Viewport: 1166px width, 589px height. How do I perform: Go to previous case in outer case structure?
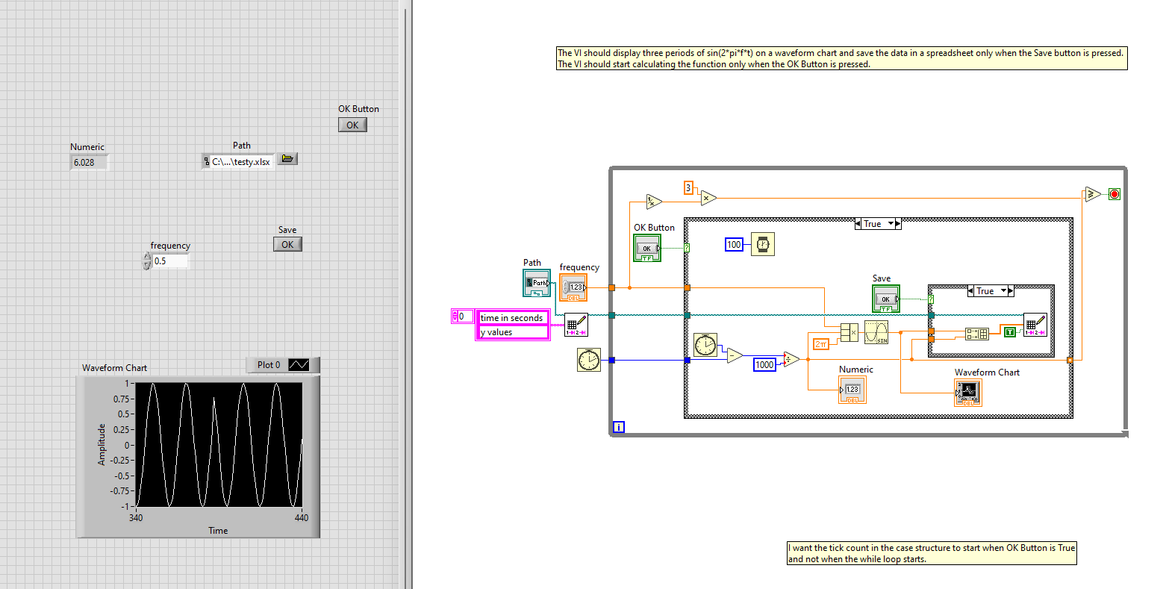coord(859,223)
